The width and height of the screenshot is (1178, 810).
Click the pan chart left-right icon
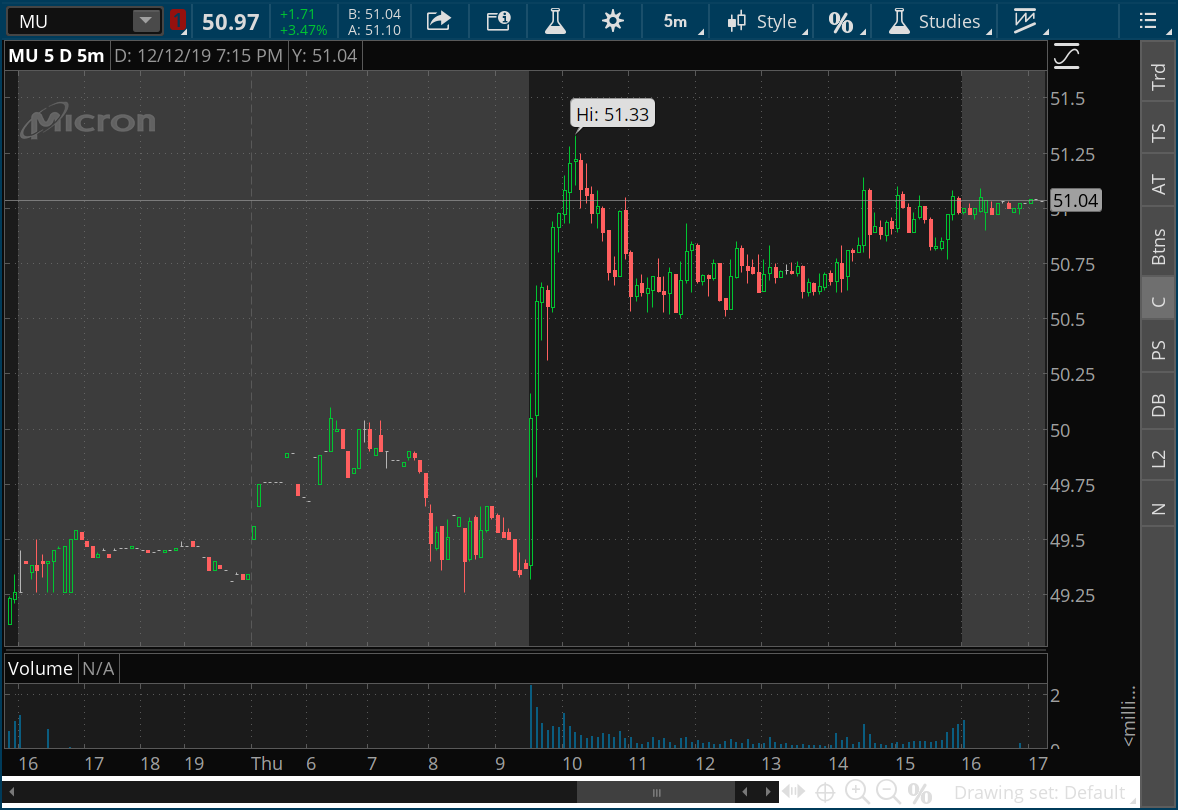[x=793, y=792]
